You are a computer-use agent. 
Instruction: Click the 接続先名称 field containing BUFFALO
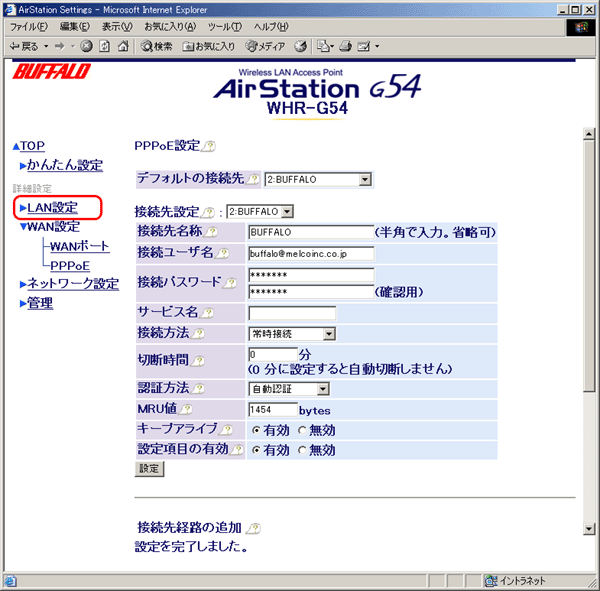click(x=311, y=232)
